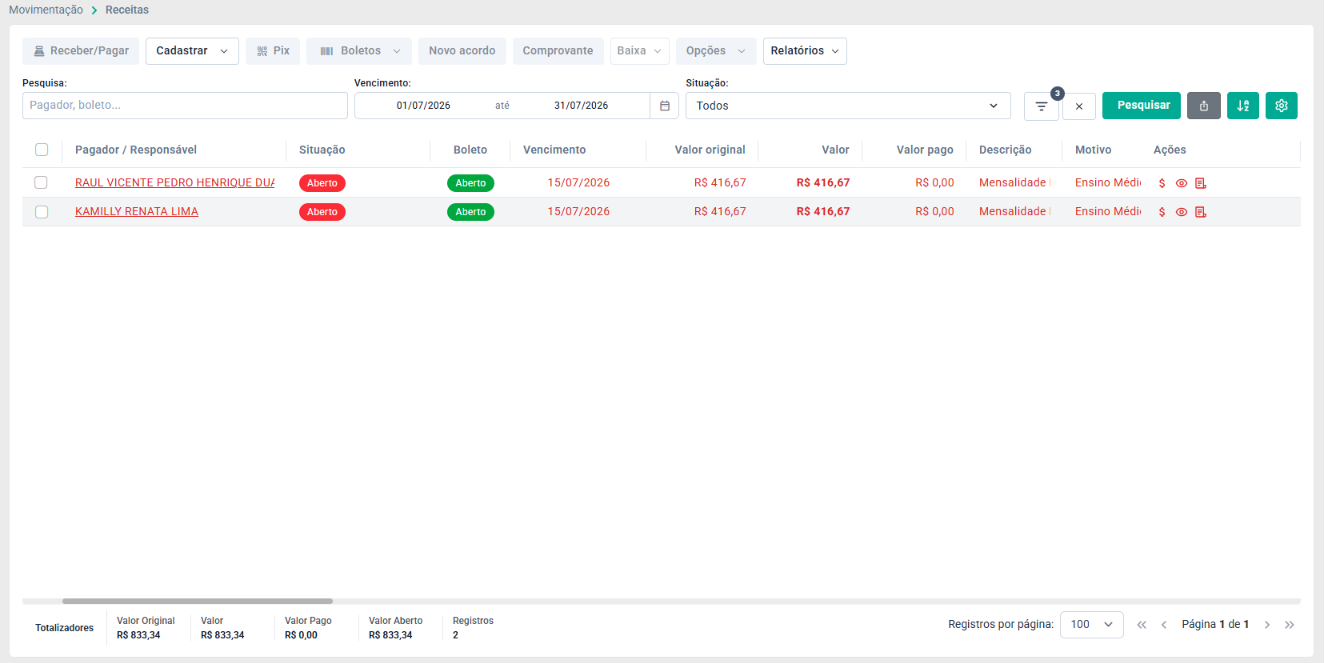Screen dimensions: 1325x663
Task: Expand the Cadastrar dropdown menu
Action: pyautogui.click(x=192, y=51)
